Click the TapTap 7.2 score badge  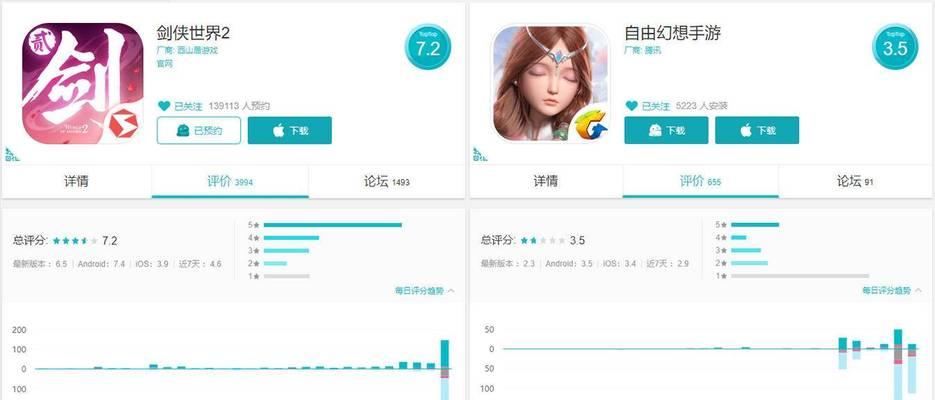pos(428,46)
